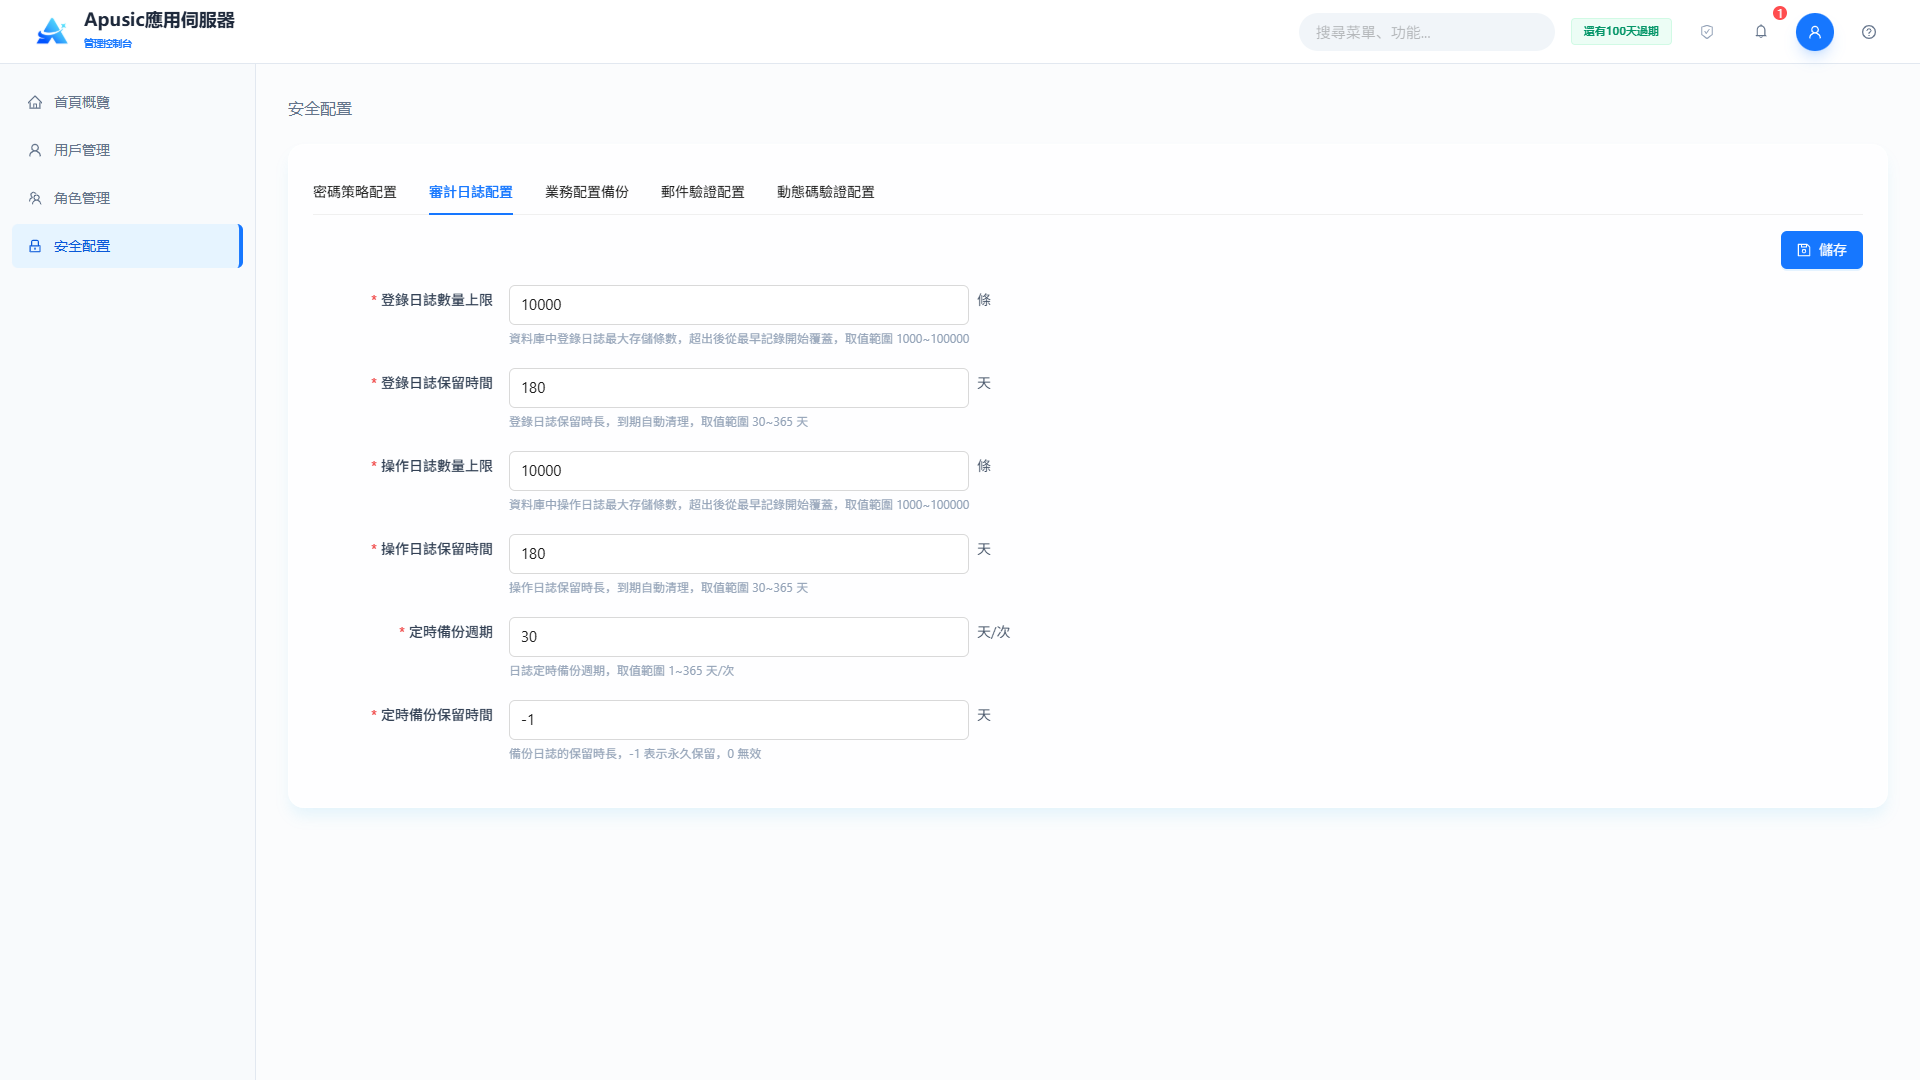Click the 管理控制台 subtitle text
1920x1080 pixels.
tap(108, 44)
